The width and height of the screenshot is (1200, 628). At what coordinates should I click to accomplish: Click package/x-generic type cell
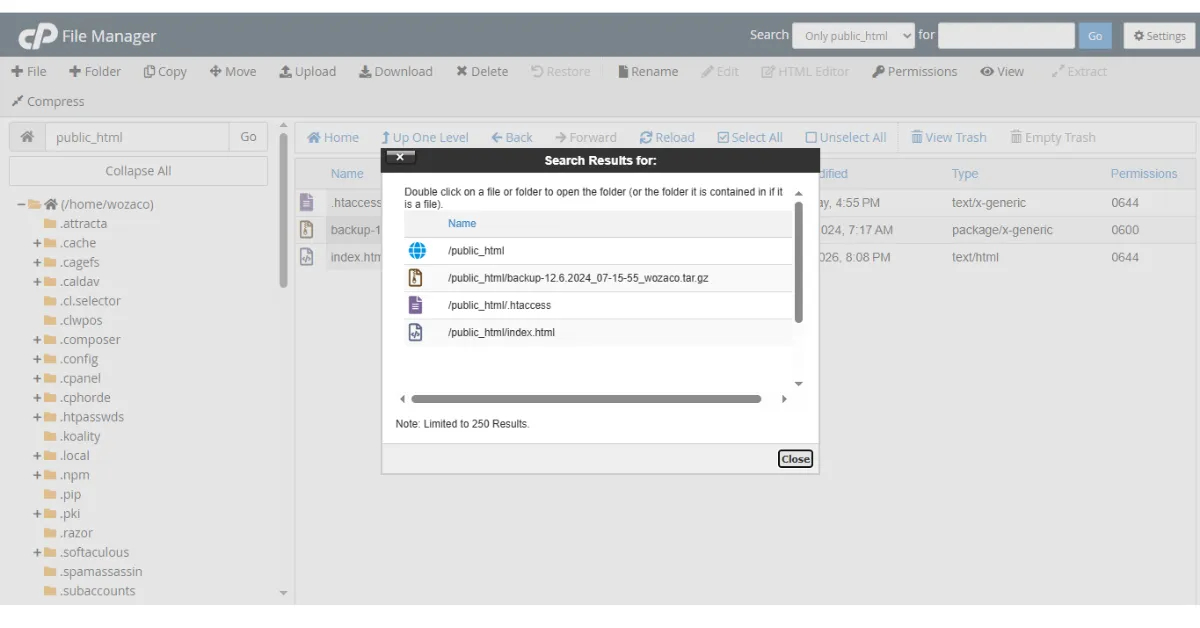click(x=1002, y=230)
